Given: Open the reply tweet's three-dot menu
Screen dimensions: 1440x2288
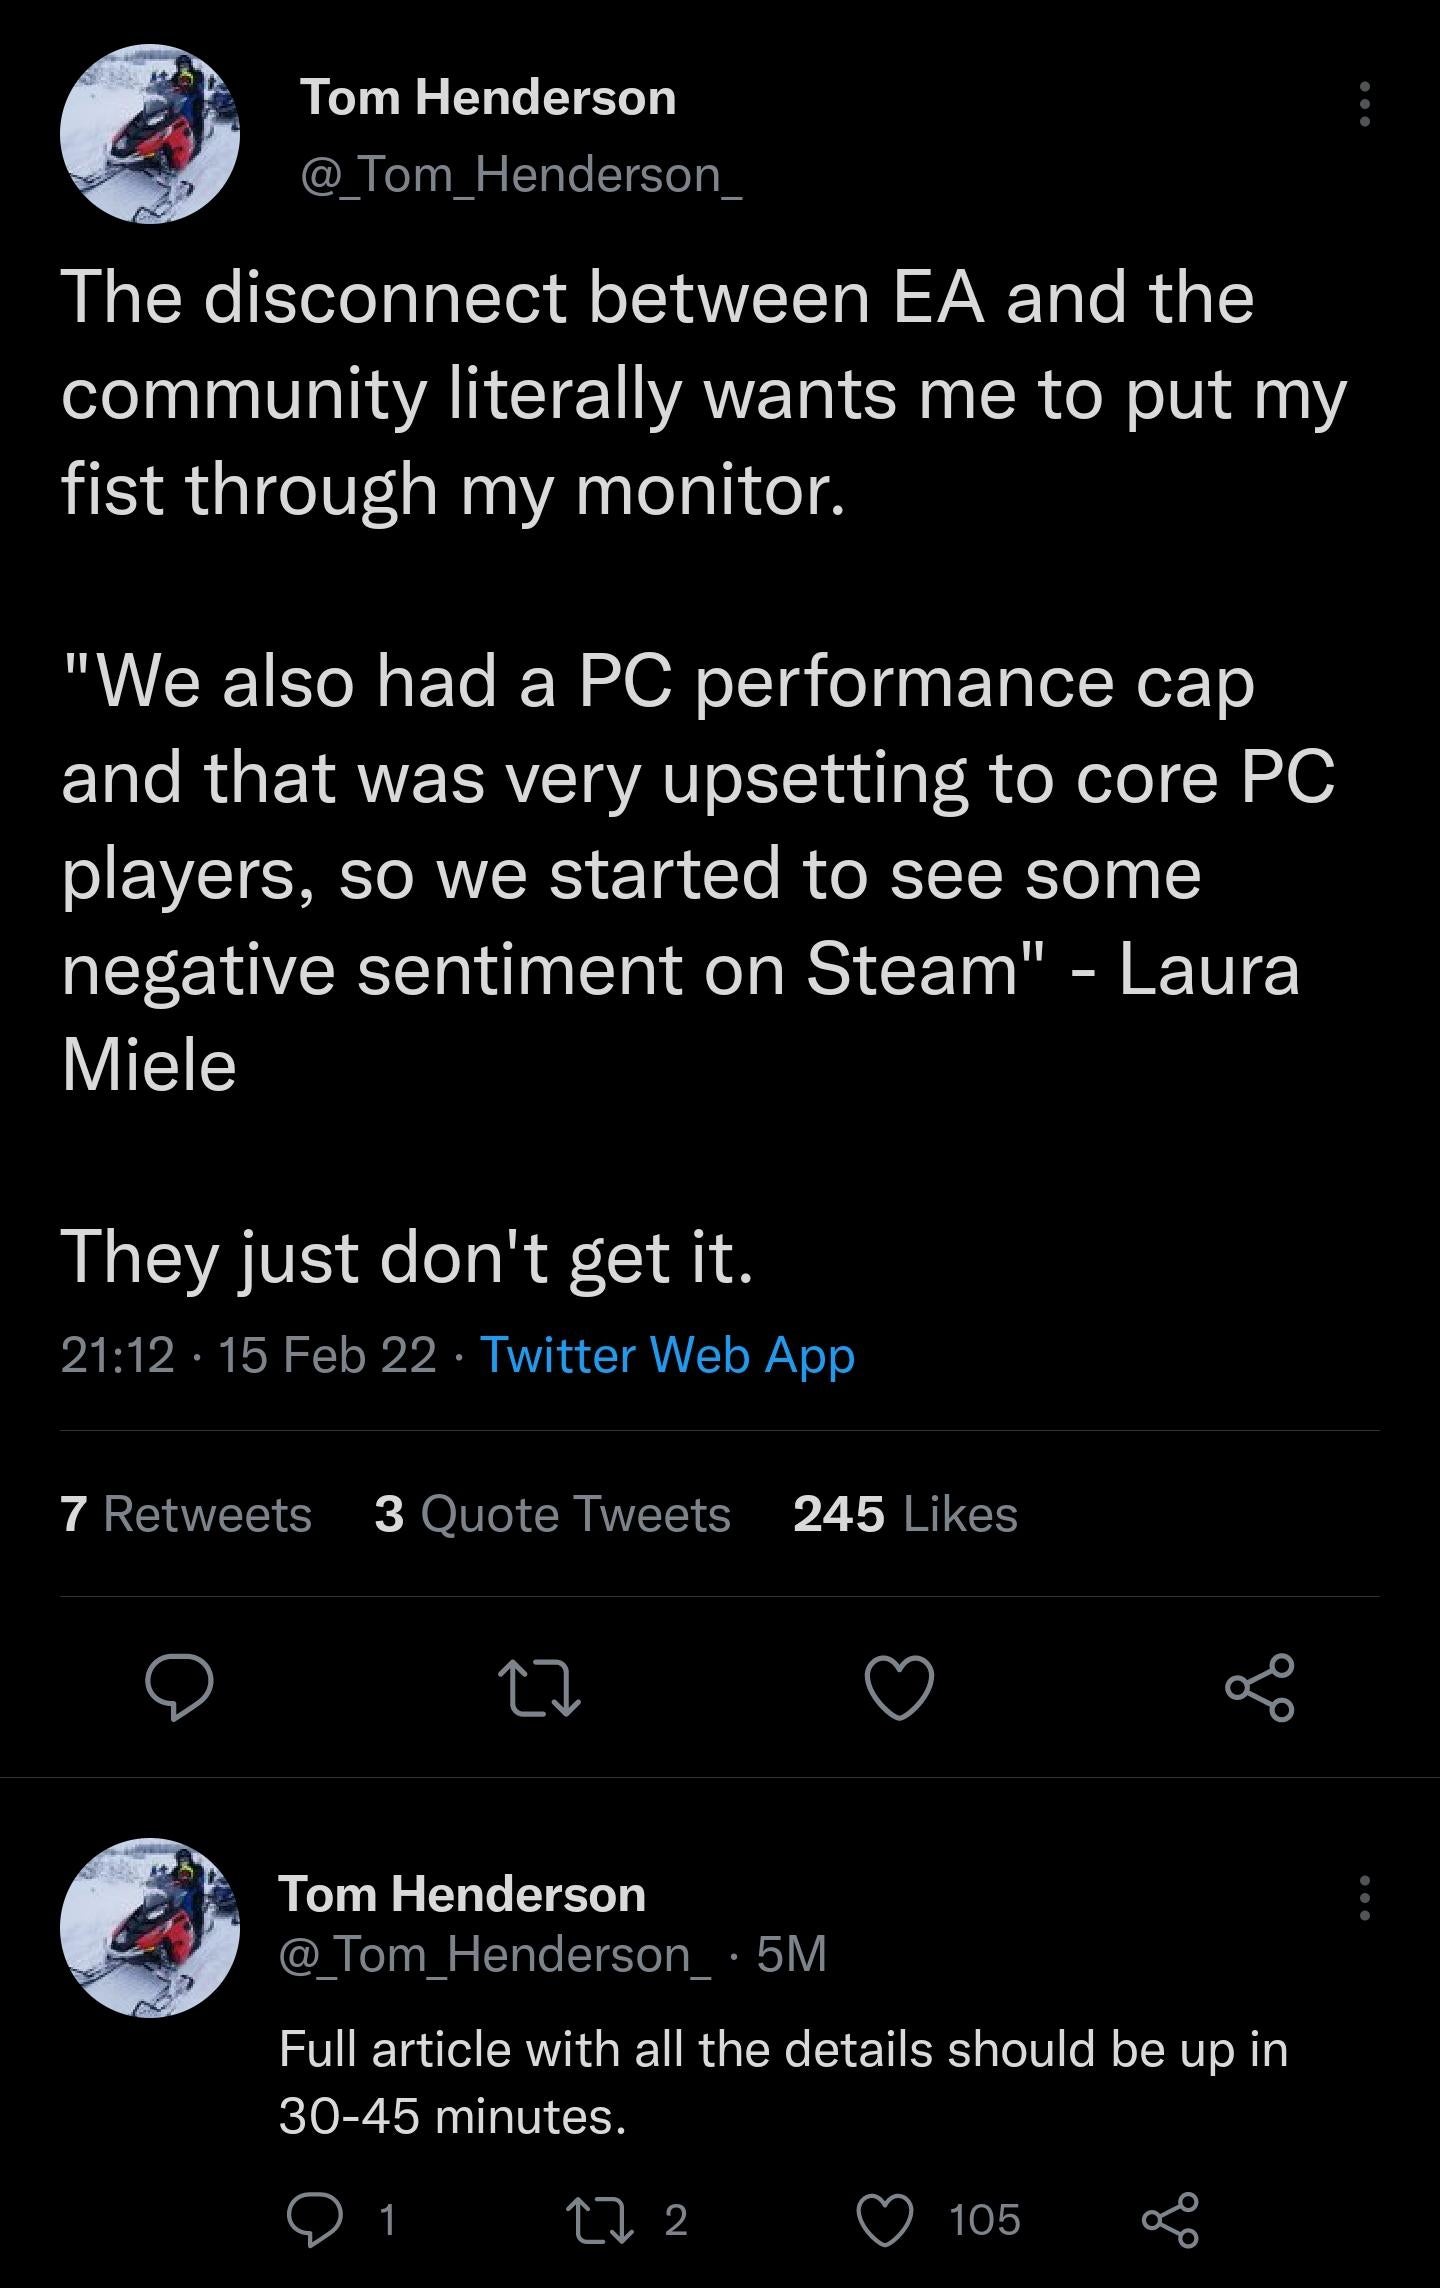Looking at the screenshot, I should click(x=1363, y=1897).
